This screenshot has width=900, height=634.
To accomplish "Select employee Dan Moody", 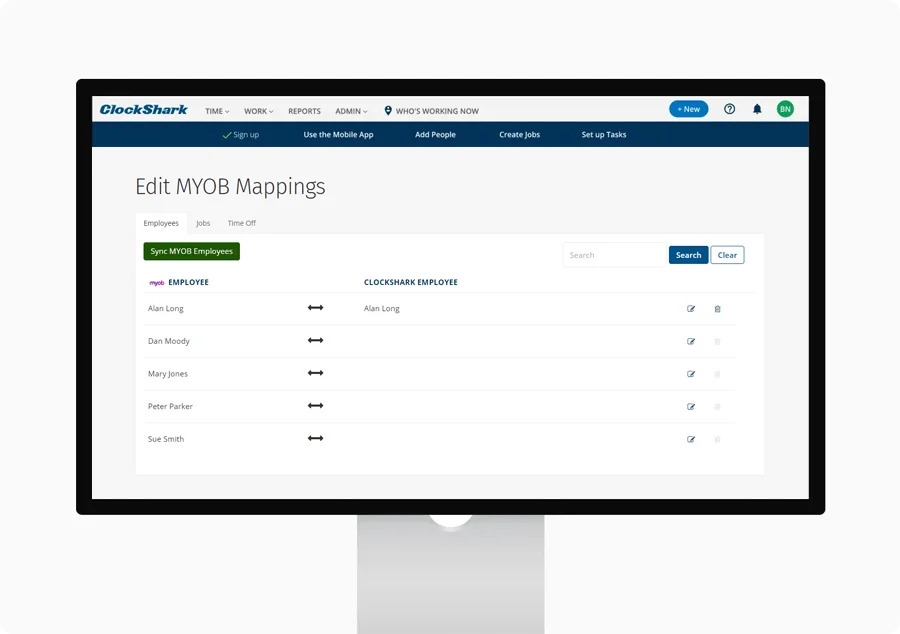I will (169, 341).
